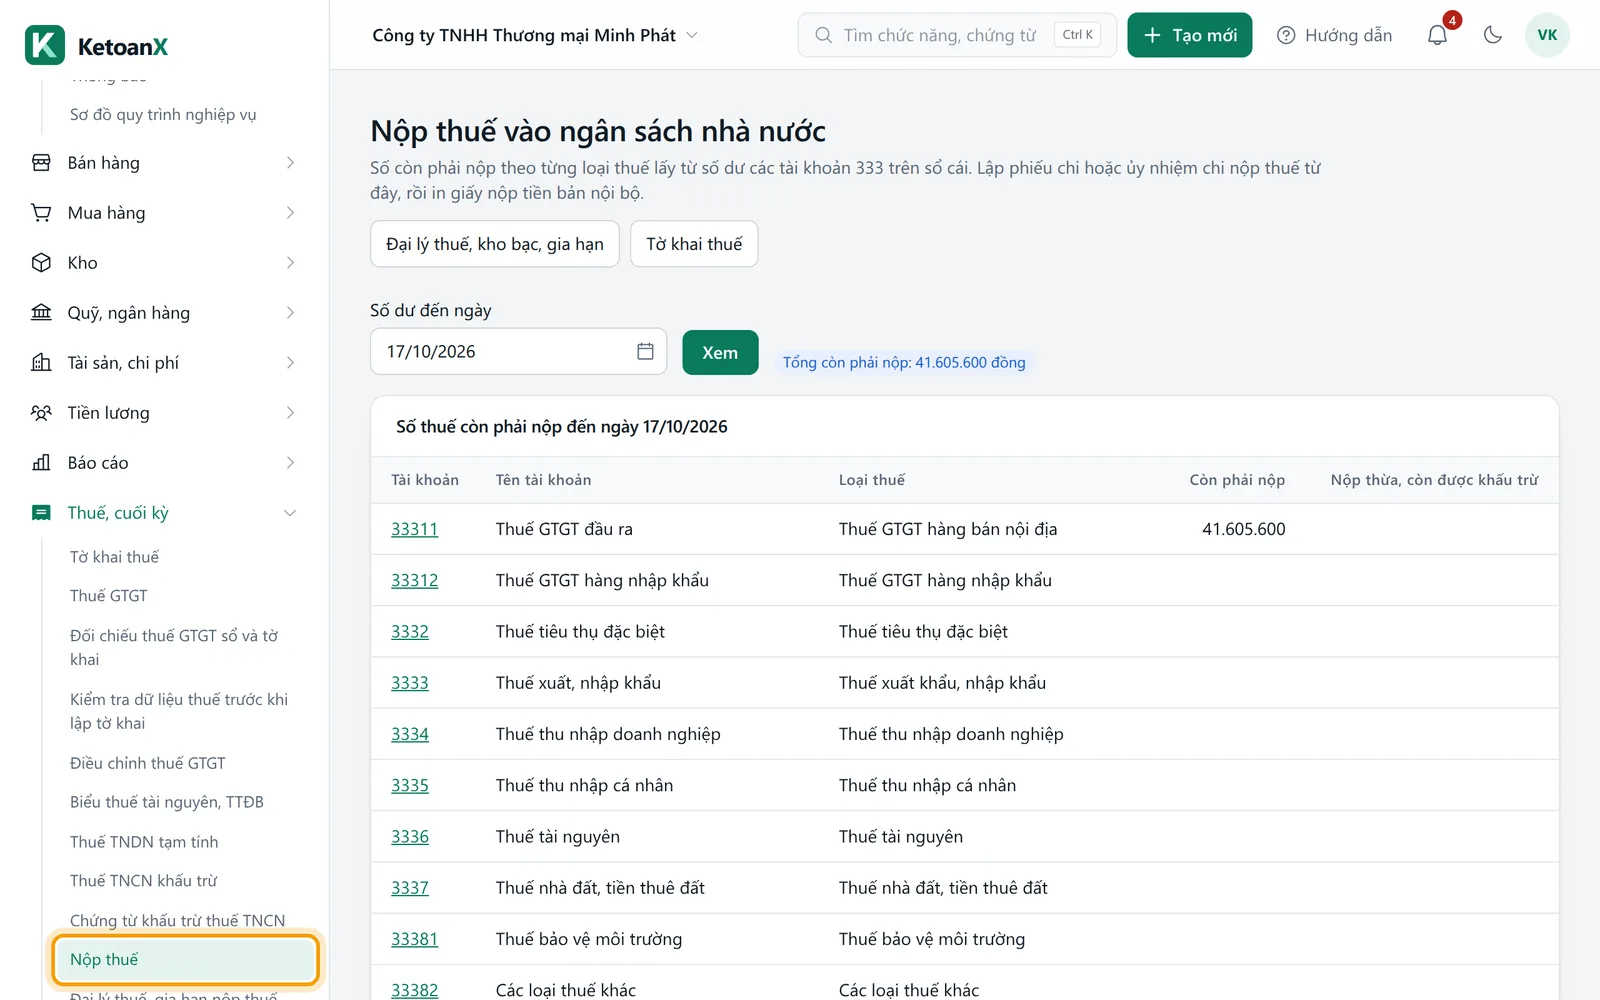Expand the Kho menu chevron
Image resolution: width=1600 pixels, height=1000 pixels.
(x=290, y=263)
